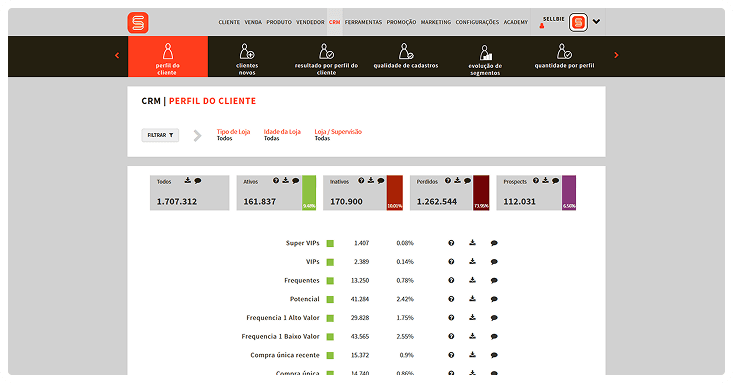Download the Potencial segment
733x383 pixels.
tap(473, 299)
